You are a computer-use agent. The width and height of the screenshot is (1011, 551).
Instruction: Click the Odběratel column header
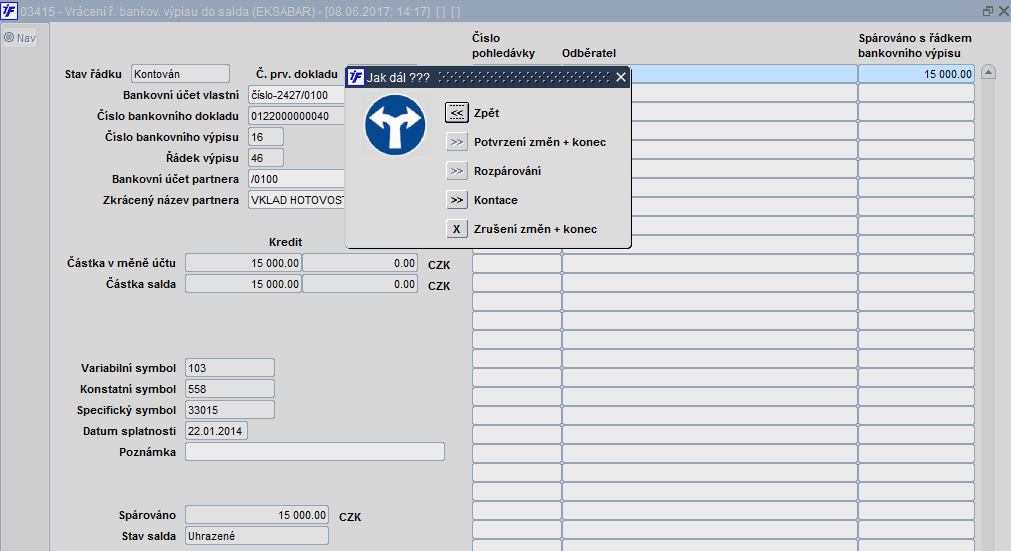(x=589, y=53)
